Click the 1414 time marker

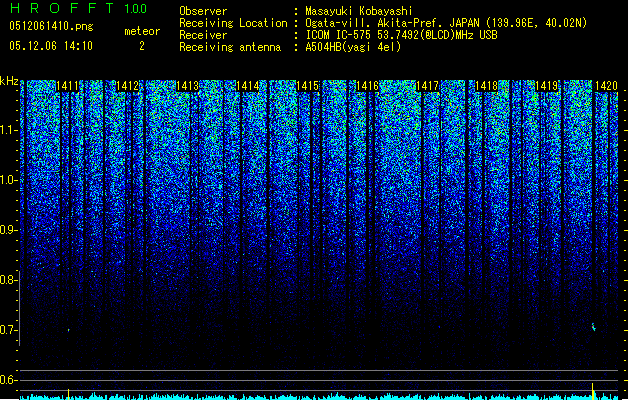248,86
